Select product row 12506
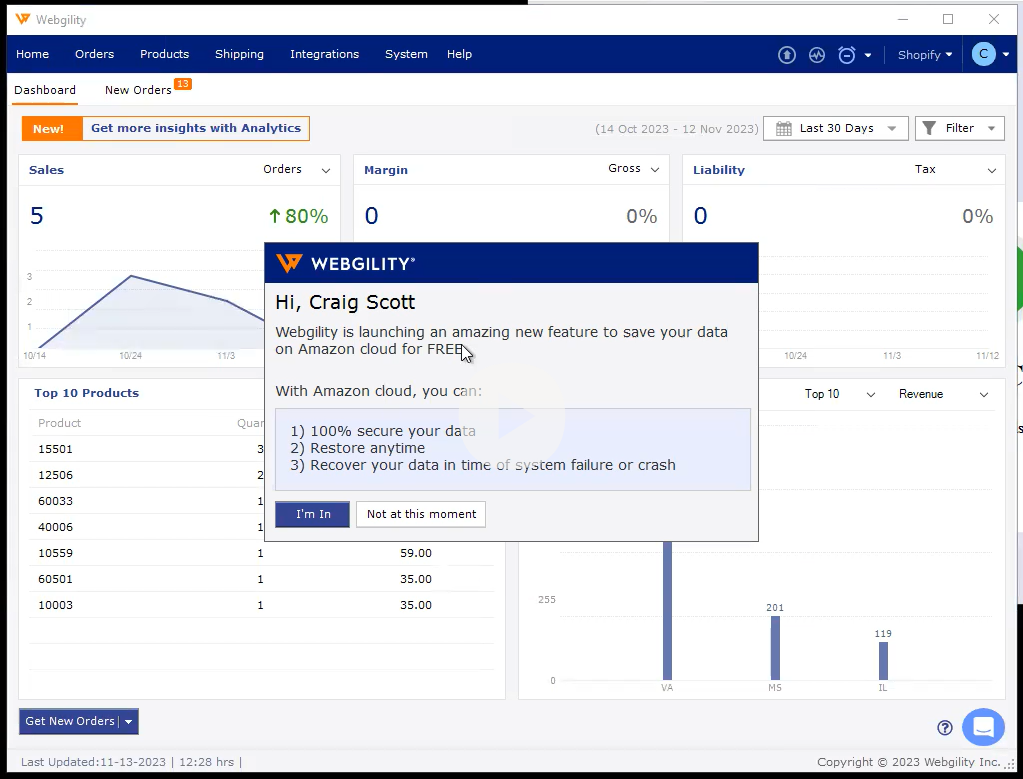 click(261, 475)
